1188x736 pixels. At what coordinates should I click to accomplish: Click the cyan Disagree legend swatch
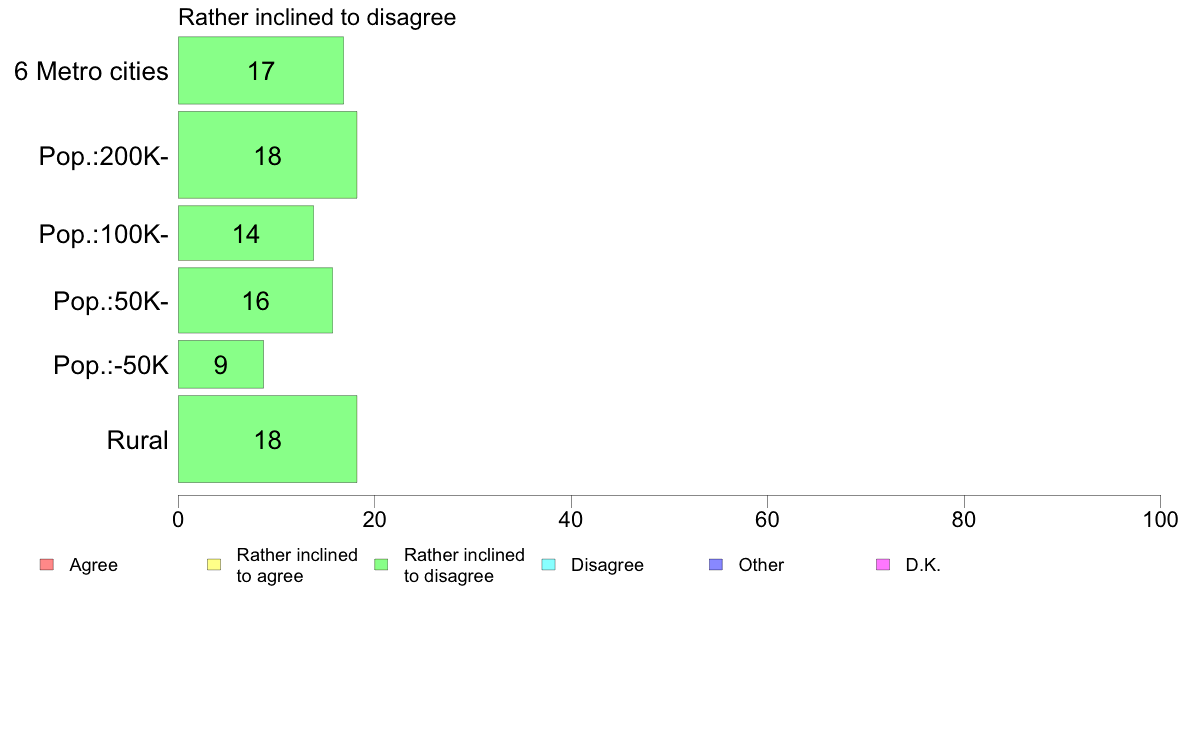tap(549, 565)
